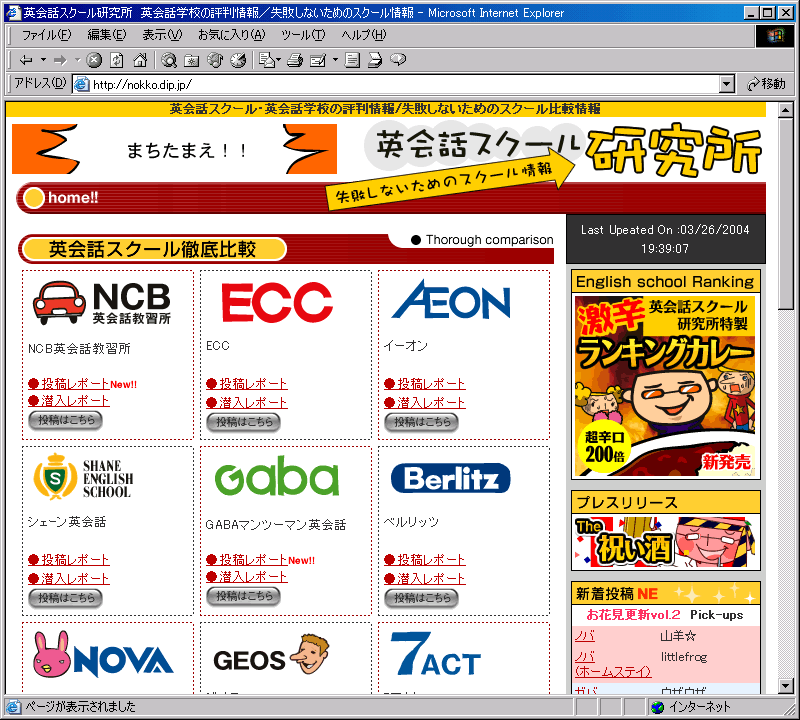Click the Mail toolbar icon
Image resolution: width=800 pixels, height=720 pixels.
(266, 60)
